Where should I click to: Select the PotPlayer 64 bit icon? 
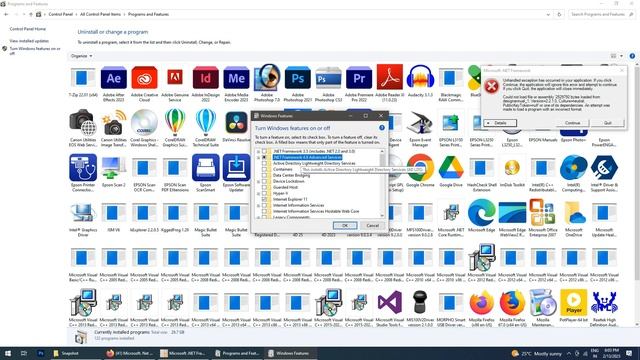[573, 302]
